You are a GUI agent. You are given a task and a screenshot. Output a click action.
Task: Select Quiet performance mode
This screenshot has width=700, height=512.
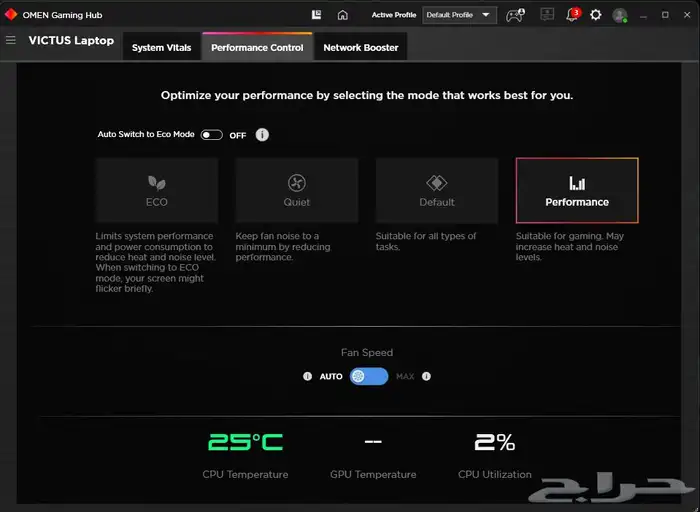click(296, 190)
